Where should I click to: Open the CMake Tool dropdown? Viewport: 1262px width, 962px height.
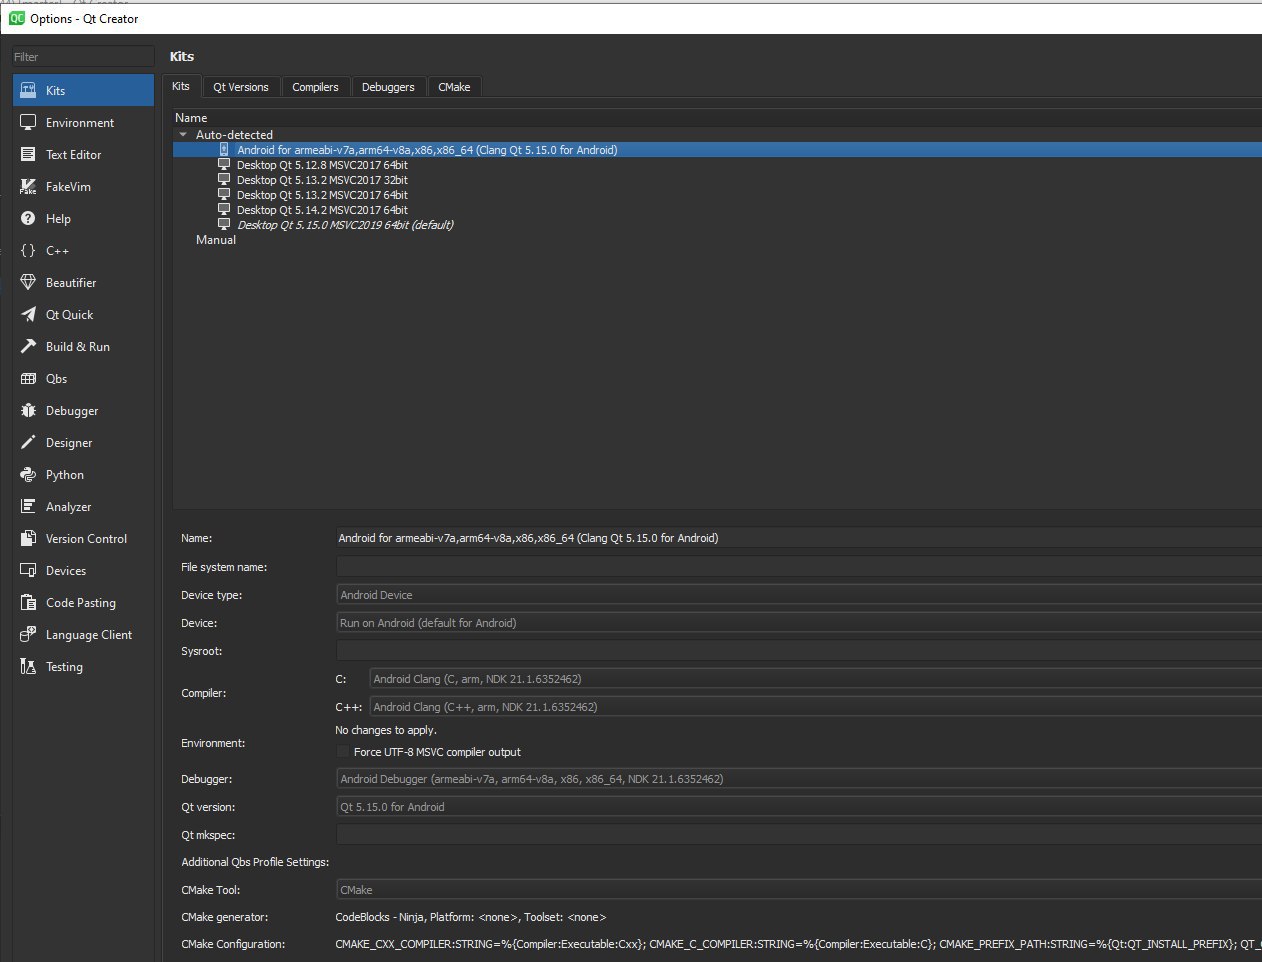tap(799, 890)
